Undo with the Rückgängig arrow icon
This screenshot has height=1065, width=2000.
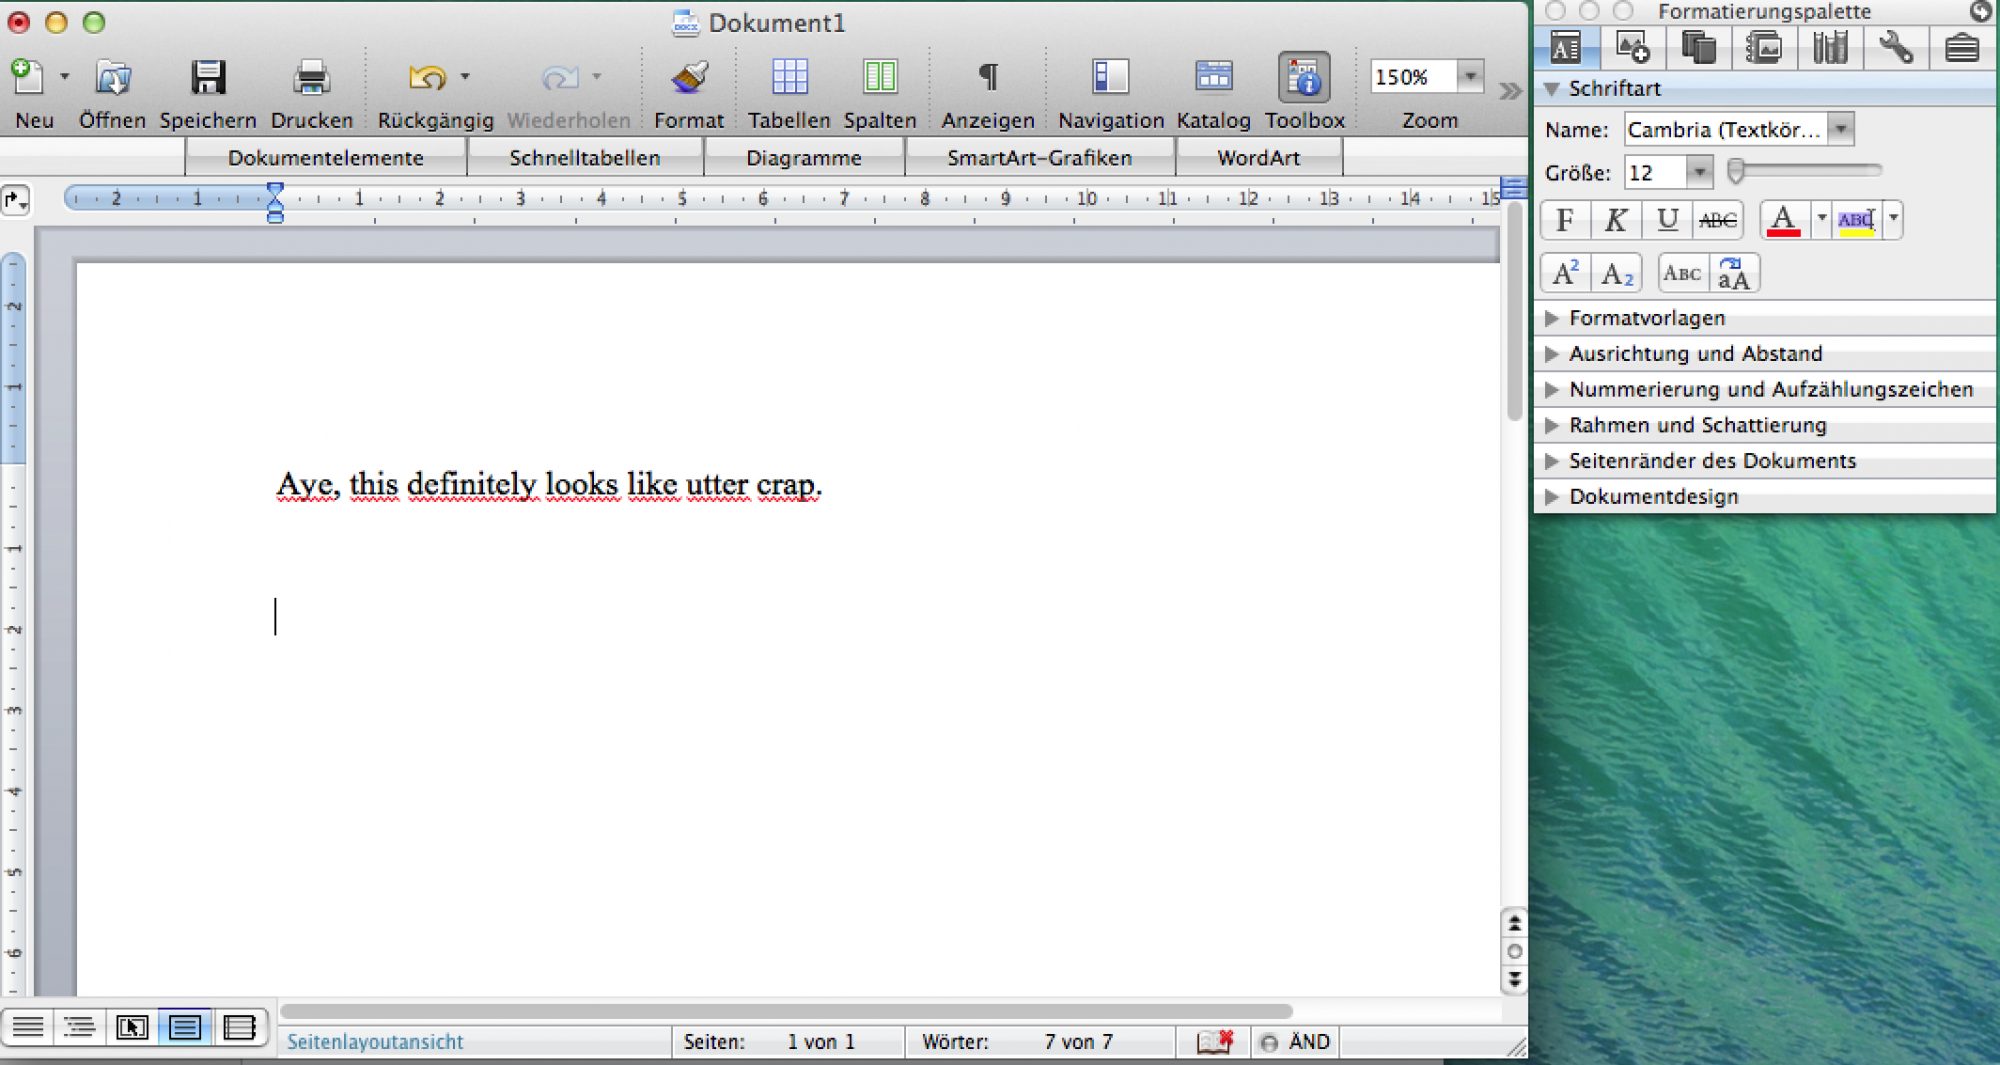tap(427, 77)
